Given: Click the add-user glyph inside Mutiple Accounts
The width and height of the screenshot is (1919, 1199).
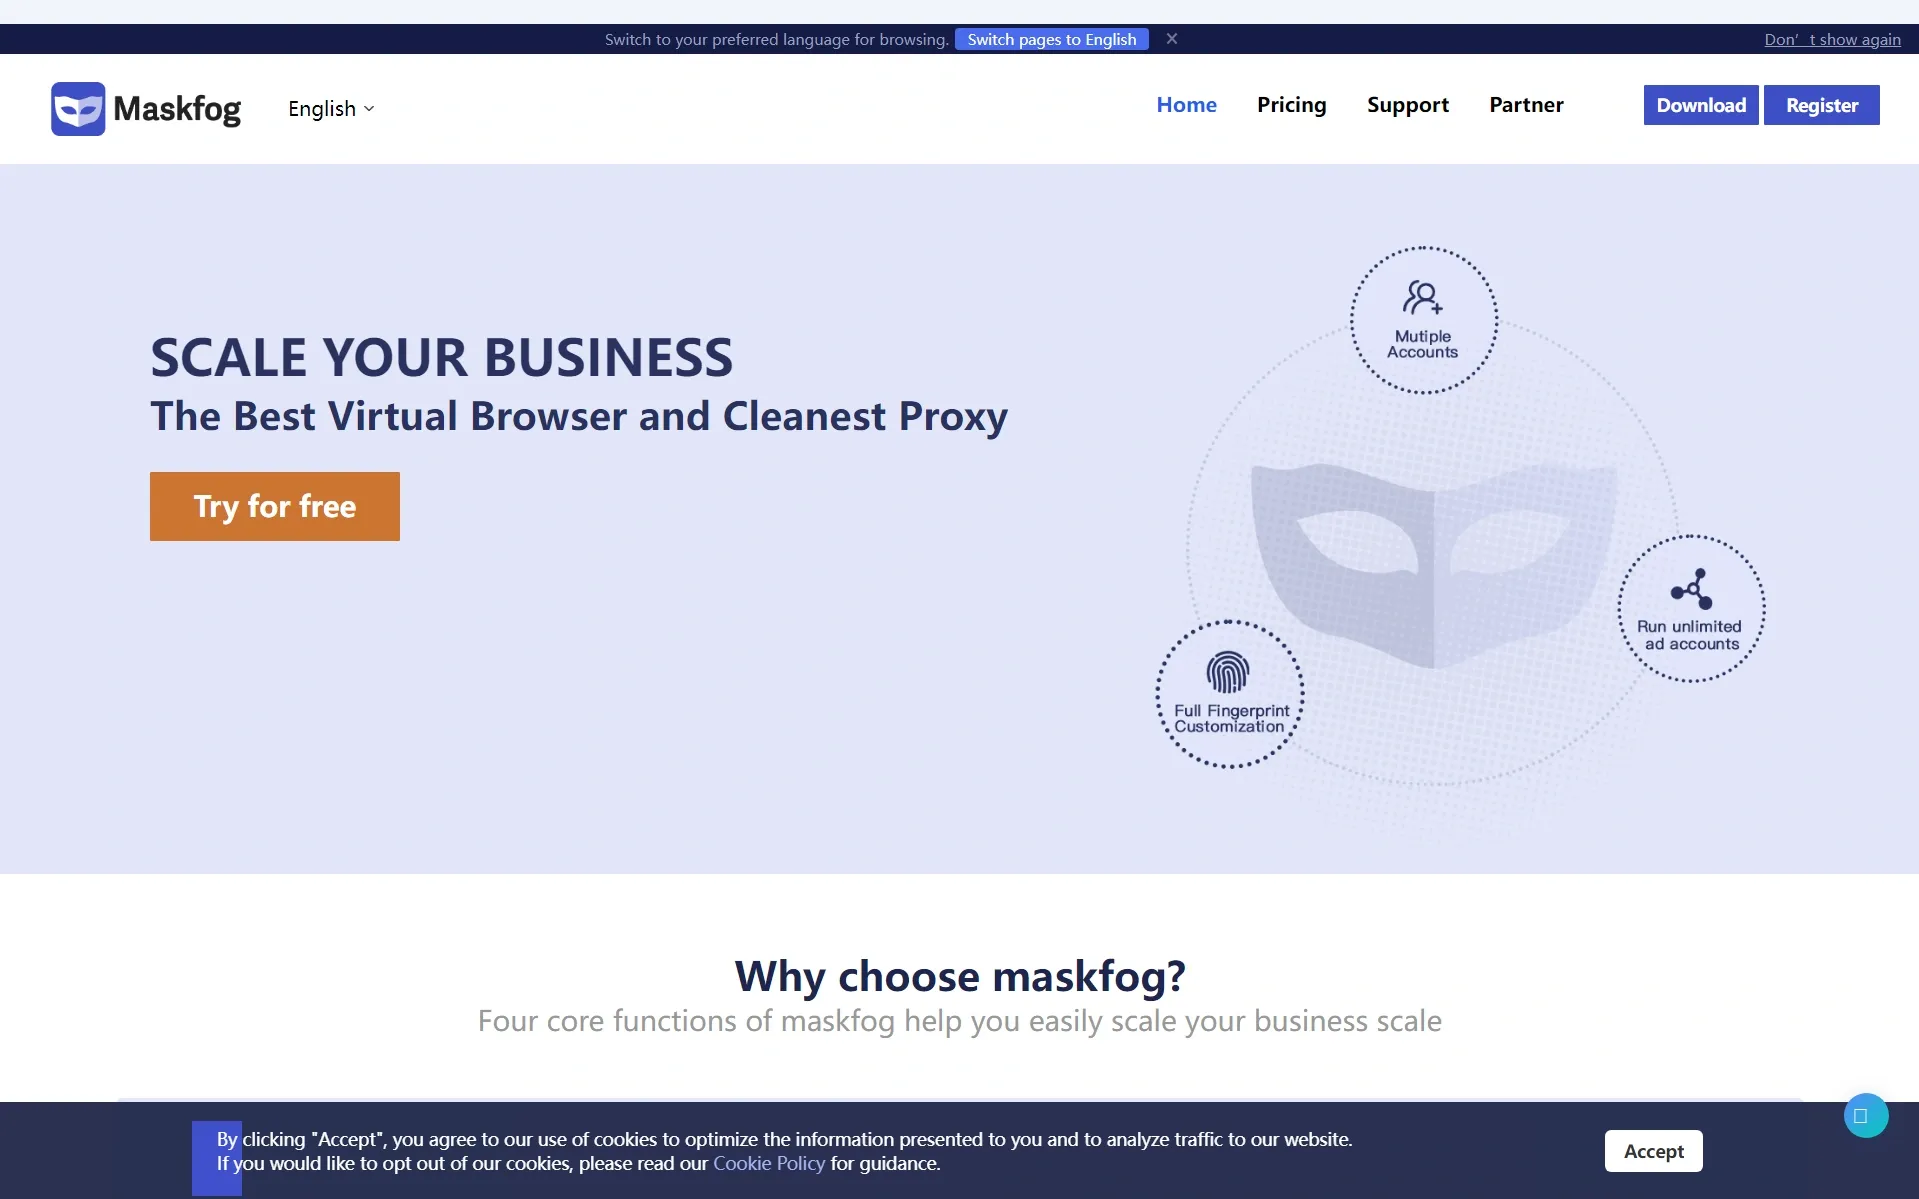Looking at the screenshot, I should (x=1423, y=296).
